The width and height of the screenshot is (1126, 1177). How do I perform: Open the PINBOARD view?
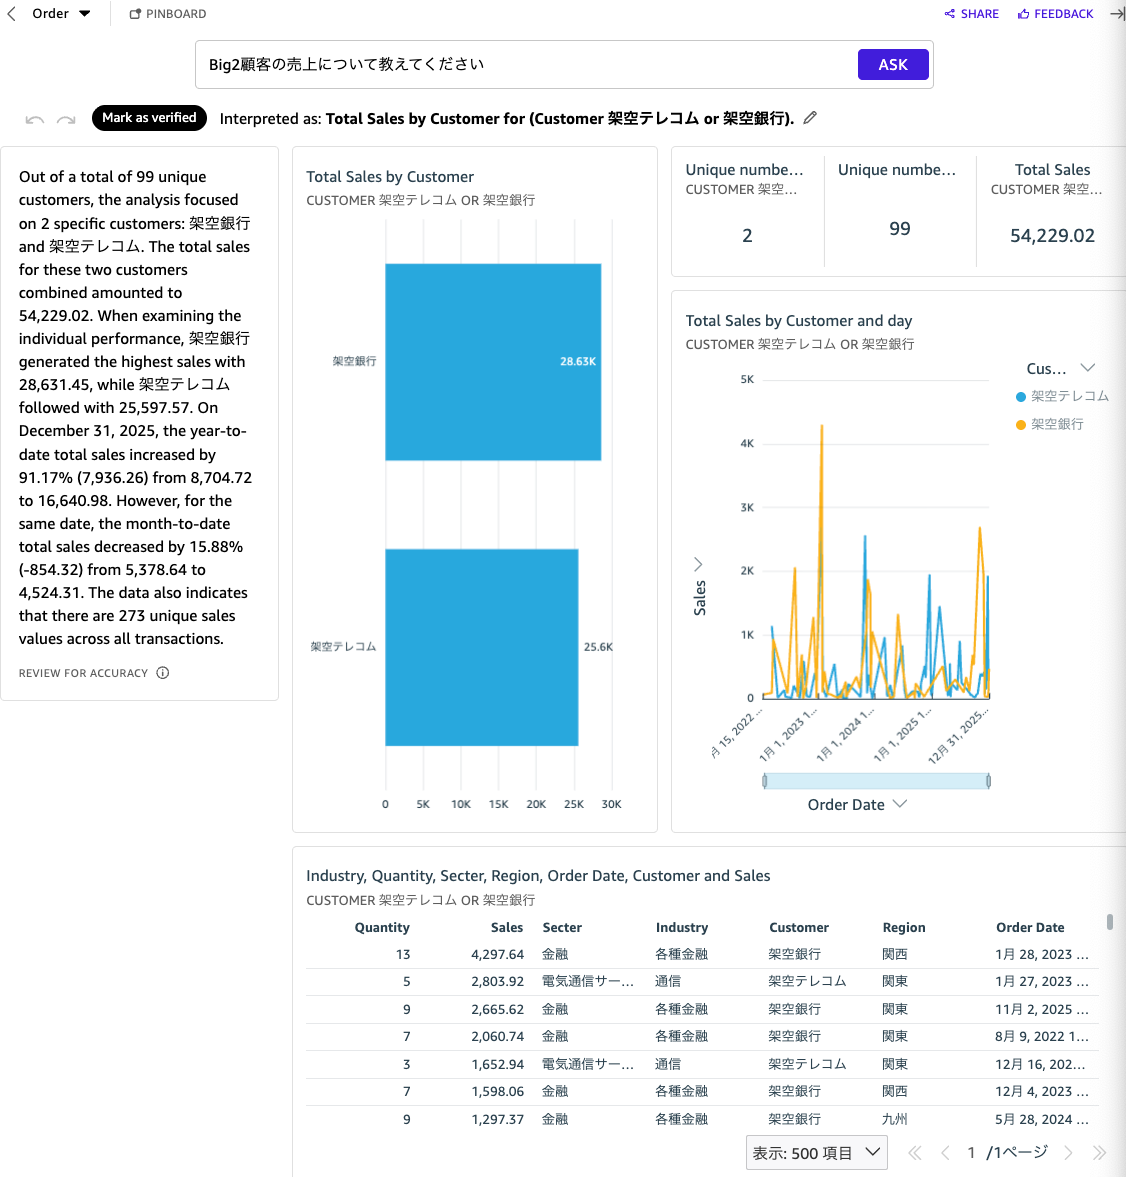(167, 13)
